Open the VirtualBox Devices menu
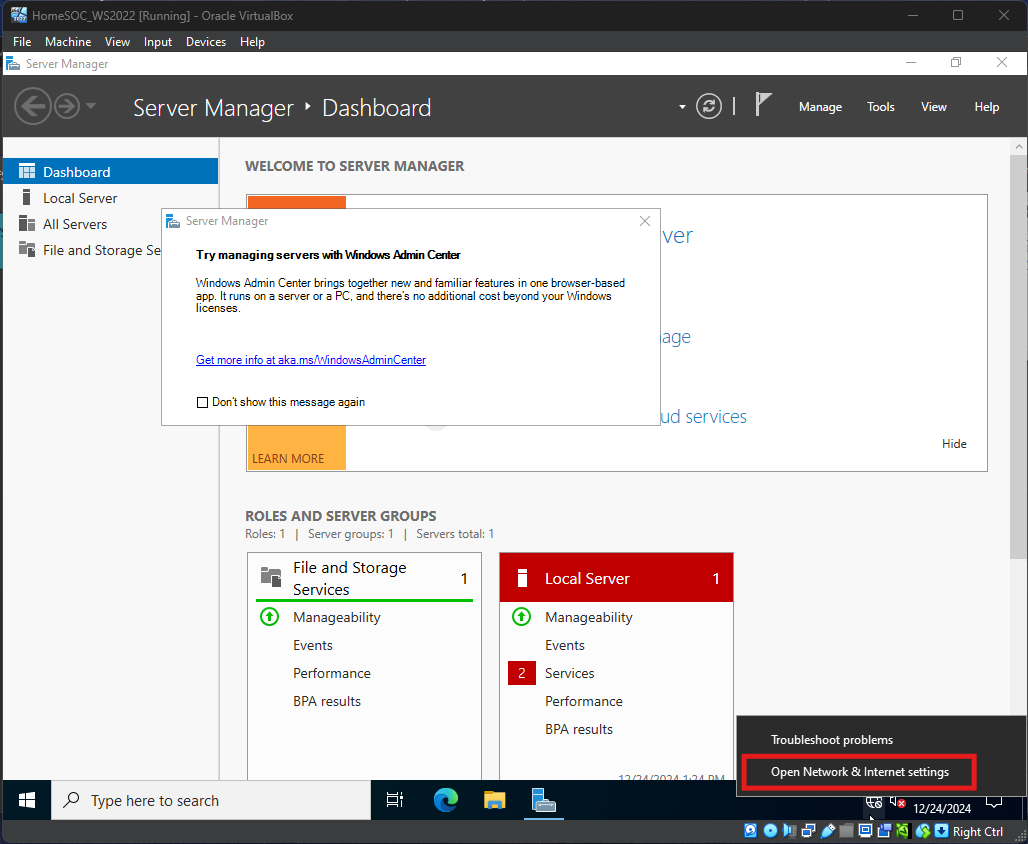 (206, 42)
